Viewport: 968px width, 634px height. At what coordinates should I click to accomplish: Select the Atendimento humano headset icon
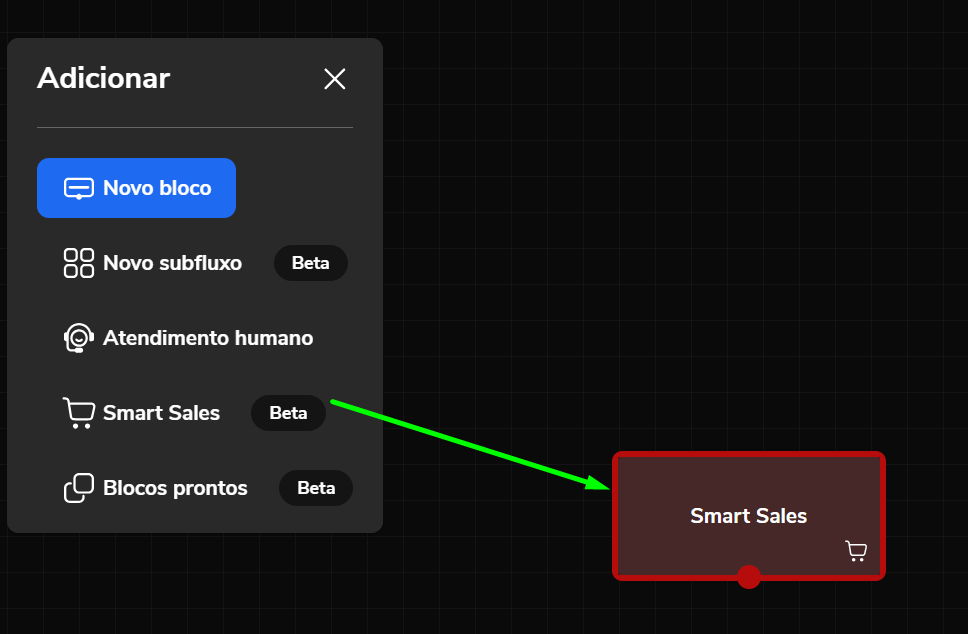point(79,338)
